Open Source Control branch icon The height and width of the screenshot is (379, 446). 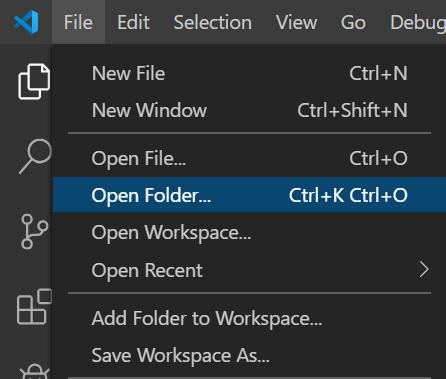(x=34, y=231)
